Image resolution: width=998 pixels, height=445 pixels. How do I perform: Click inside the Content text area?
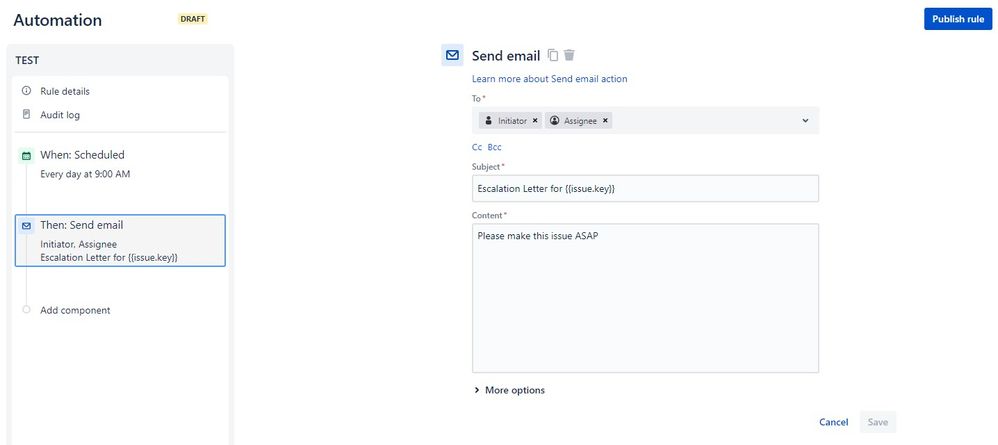click(645, 298)
